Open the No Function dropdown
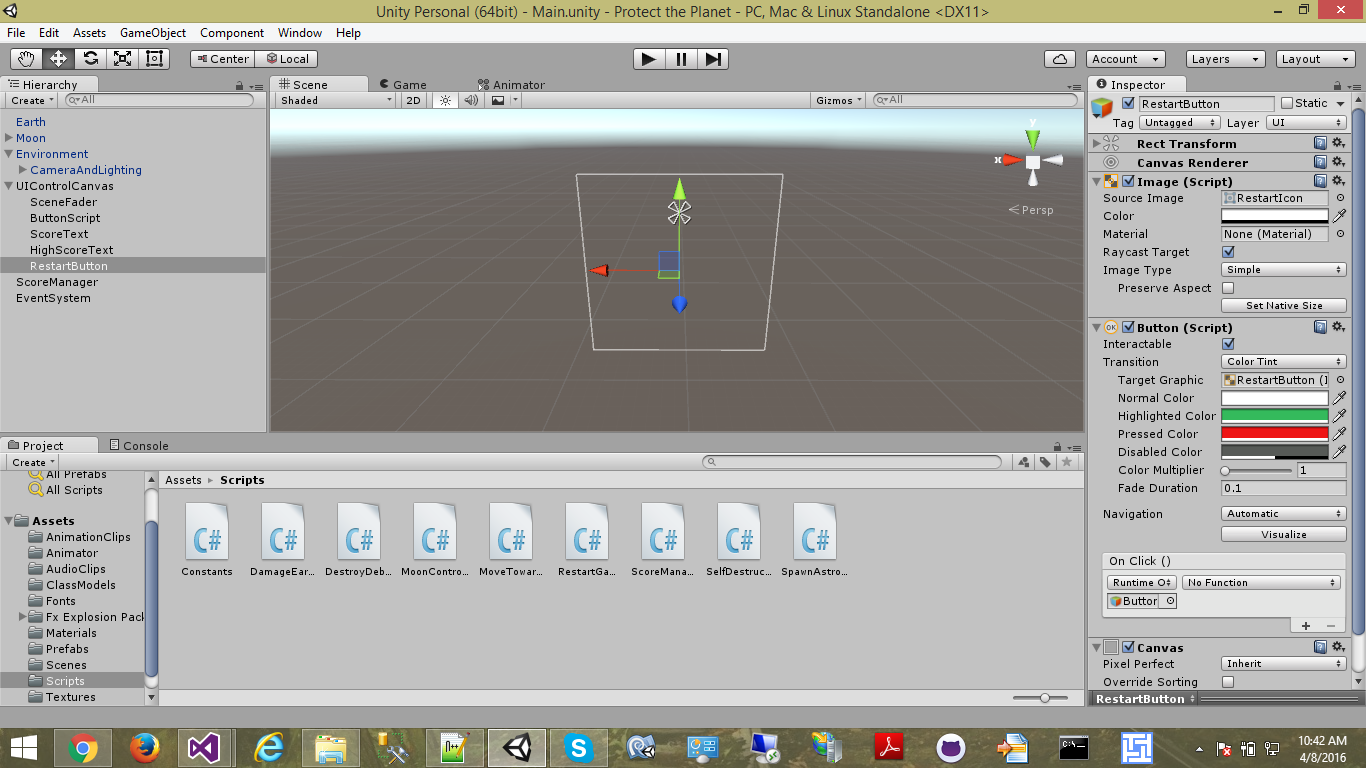1366x768 pixels. coord(1261,582)
